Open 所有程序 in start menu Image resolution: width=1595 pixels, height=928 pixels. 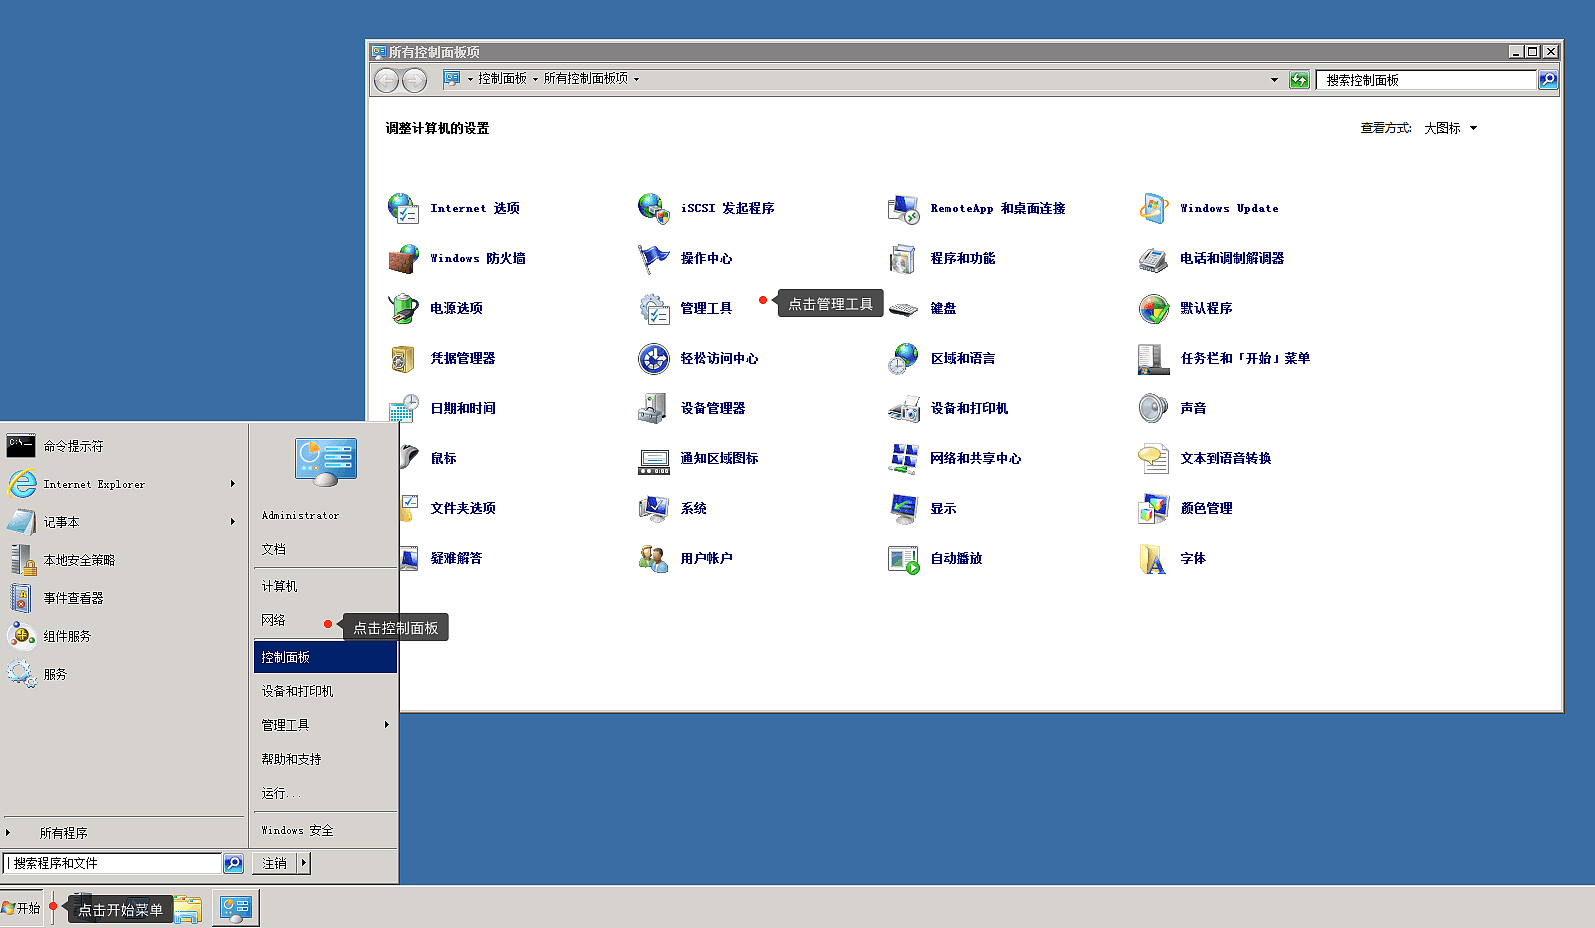coord(63,832)
